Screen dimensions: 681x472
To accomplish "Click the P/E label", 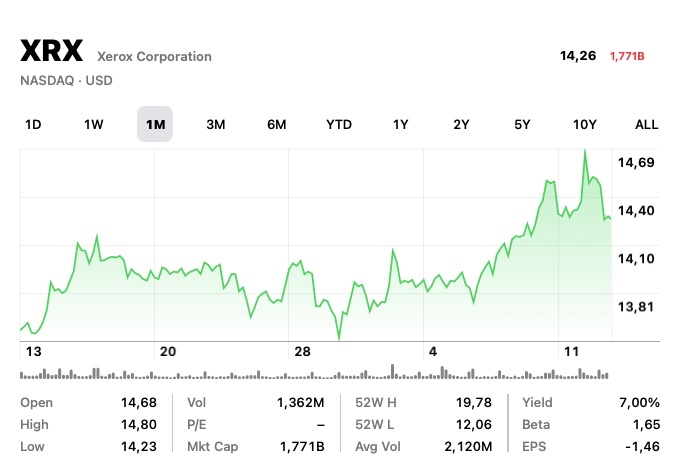I will tap(197, 424).
